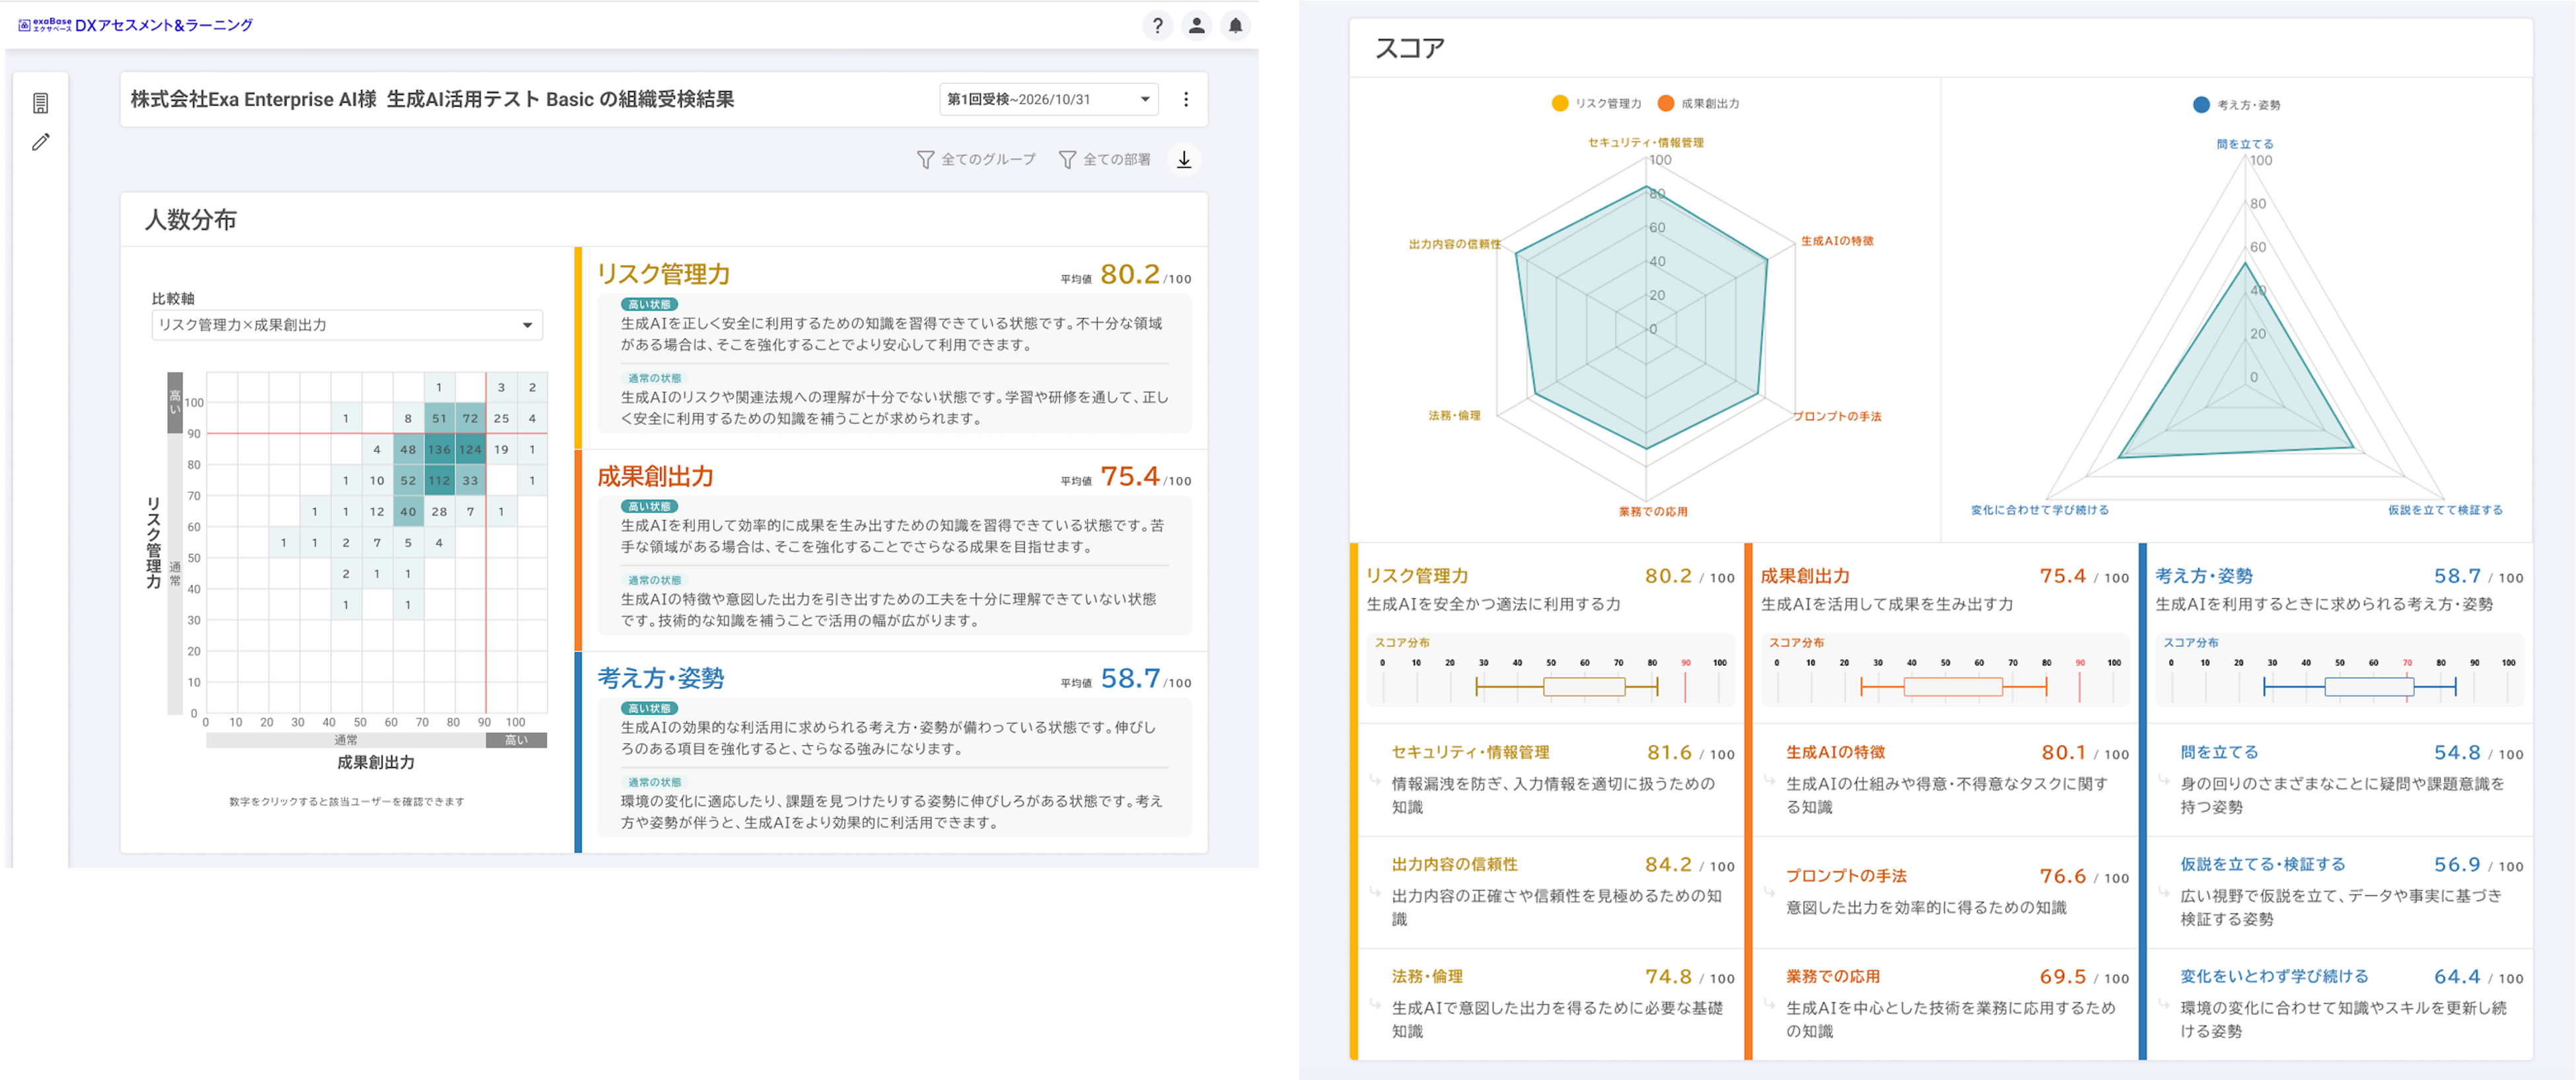2576x1080 pixels.
Task: Open the 全ての部署 department filter
Action: [x=1105, y=159]
